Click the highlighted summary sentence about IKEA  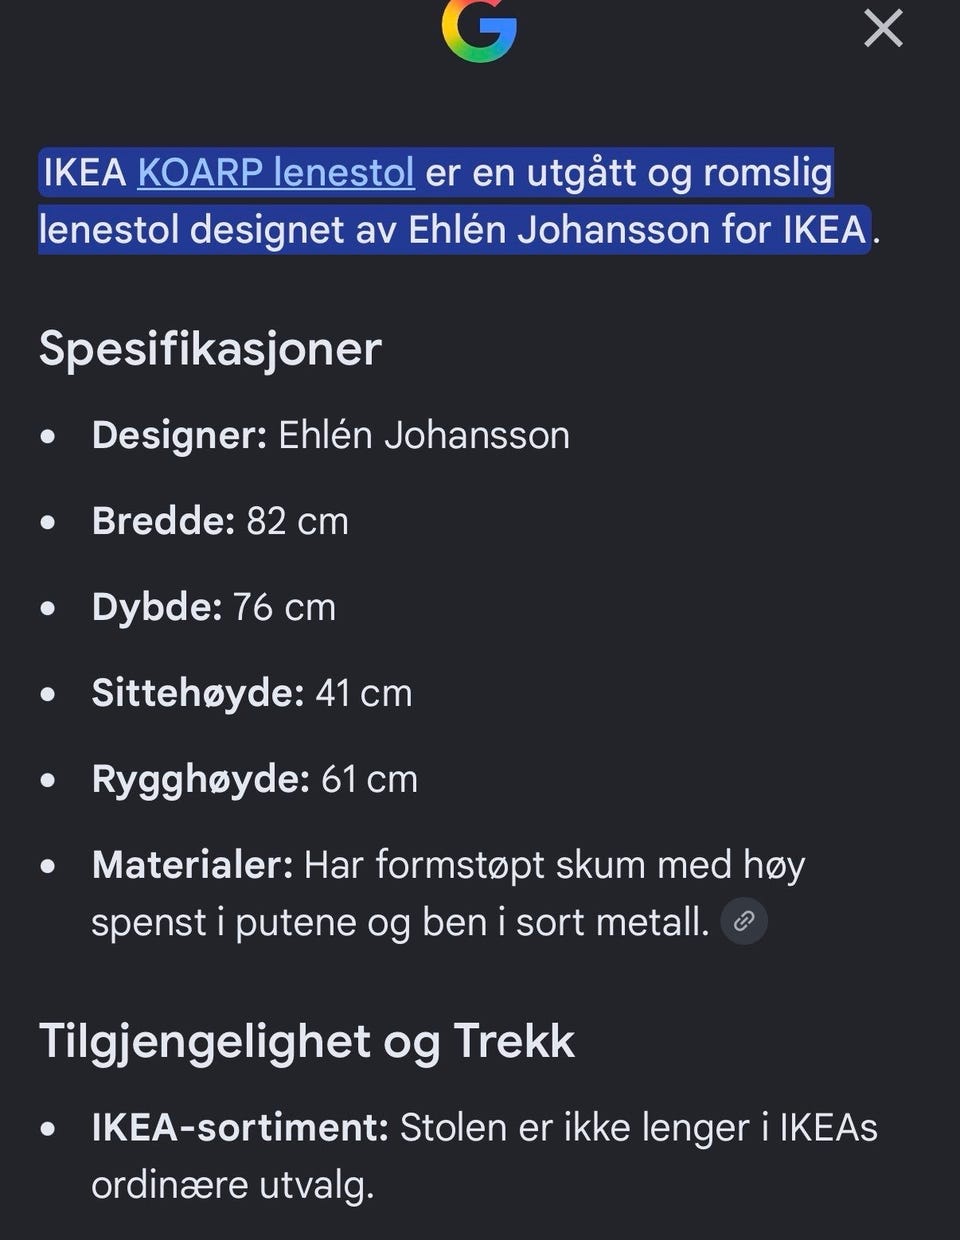[454, 201]
